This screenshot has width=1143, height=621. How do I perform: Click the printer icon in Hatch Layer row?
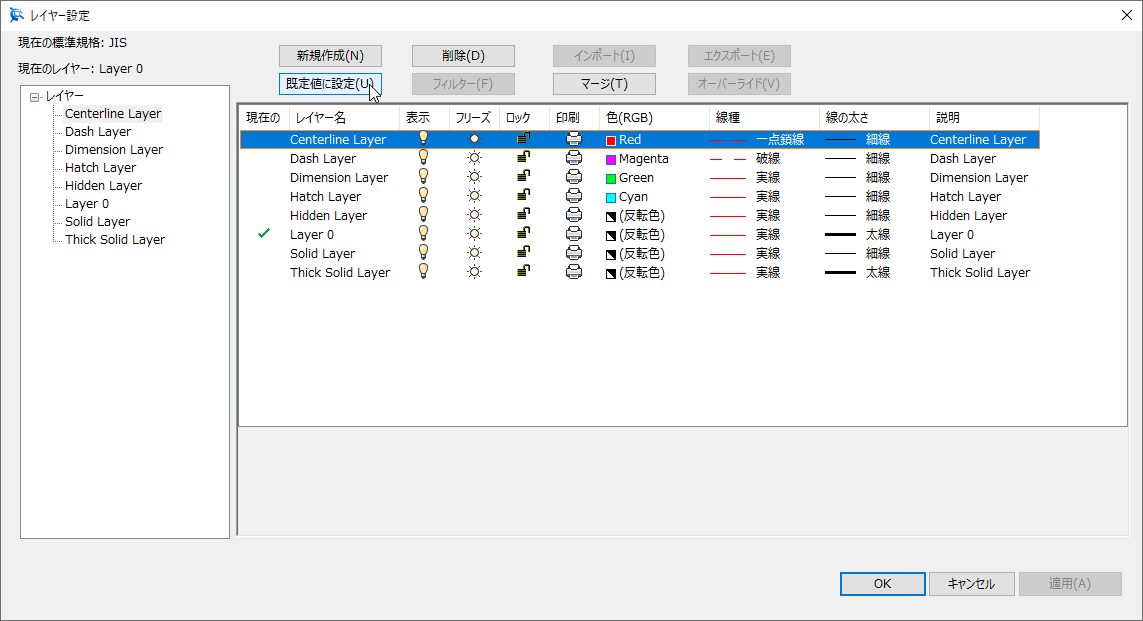coord(574,196)
